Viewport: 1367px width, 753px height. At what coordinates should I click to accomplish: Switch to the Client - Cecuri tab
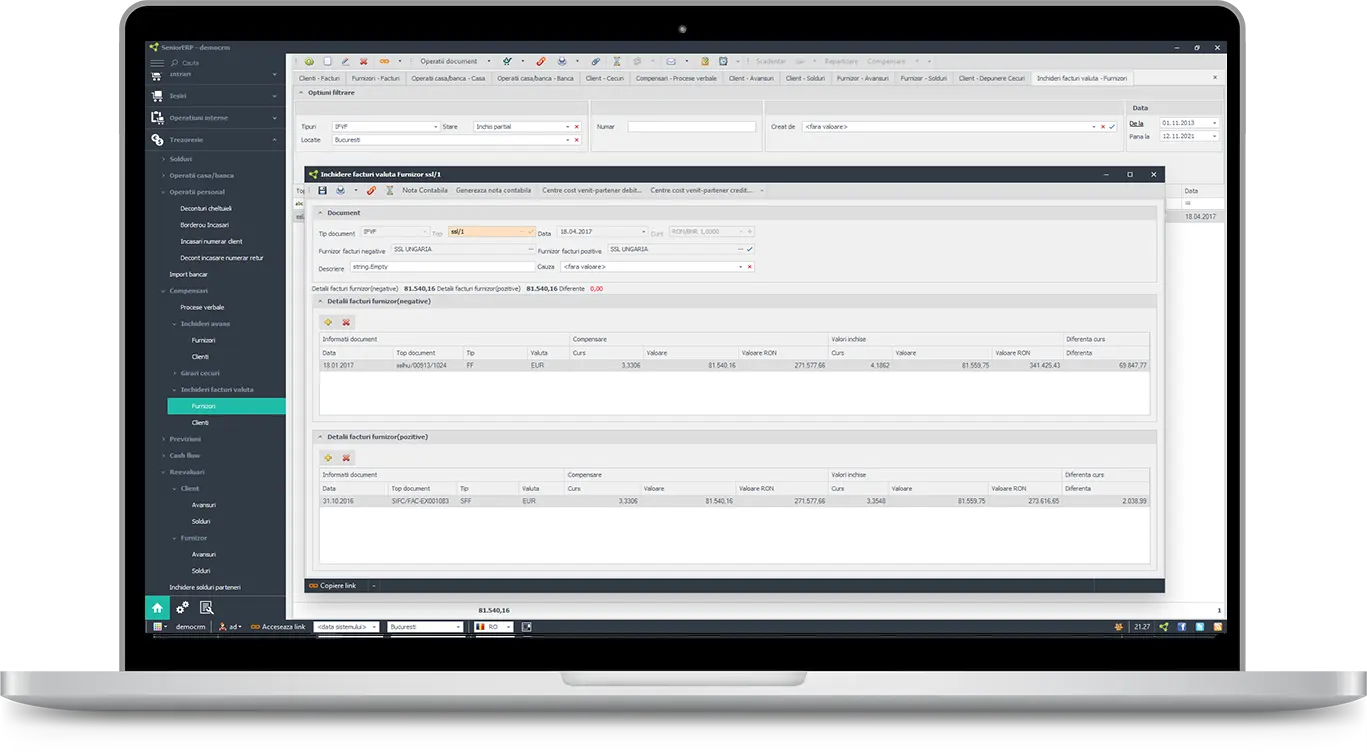click(x=605, y=78)
